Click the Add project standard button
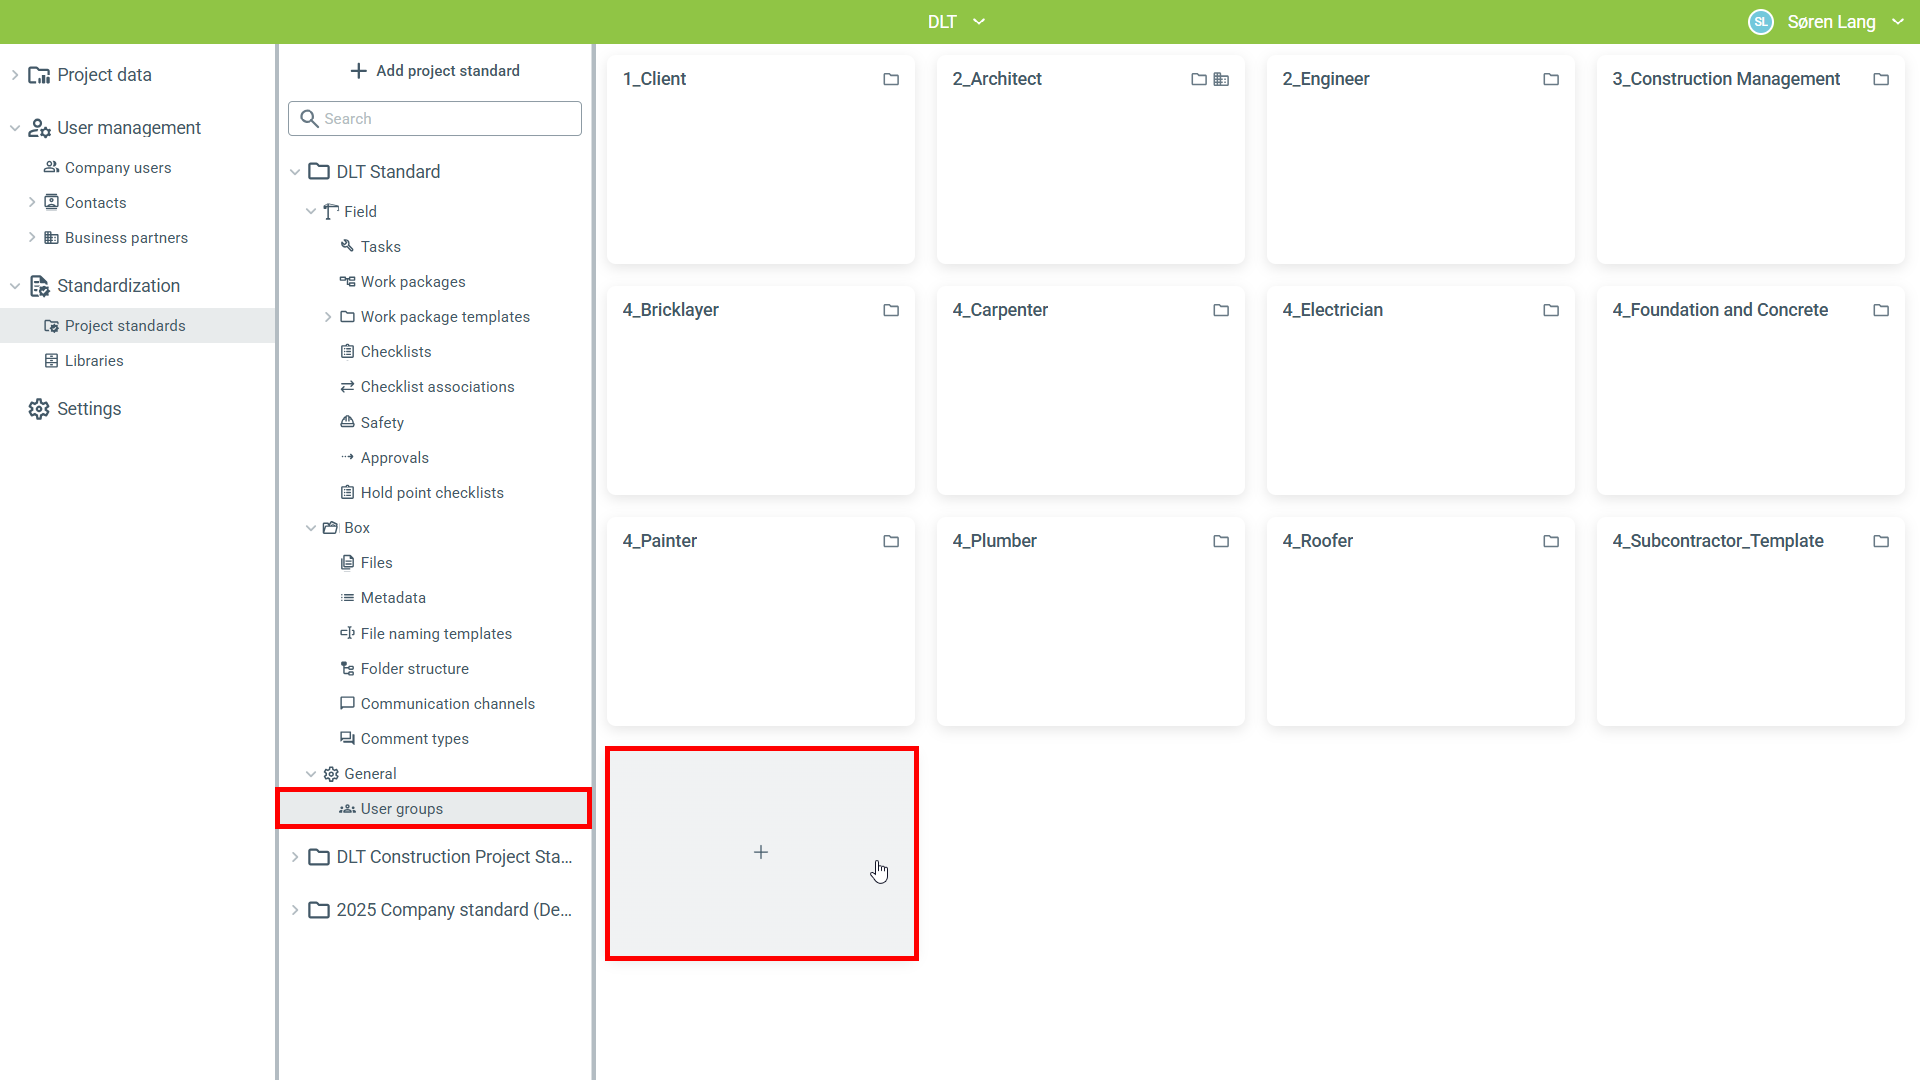Viewport: 1920px width, 1080px height. 435,71
